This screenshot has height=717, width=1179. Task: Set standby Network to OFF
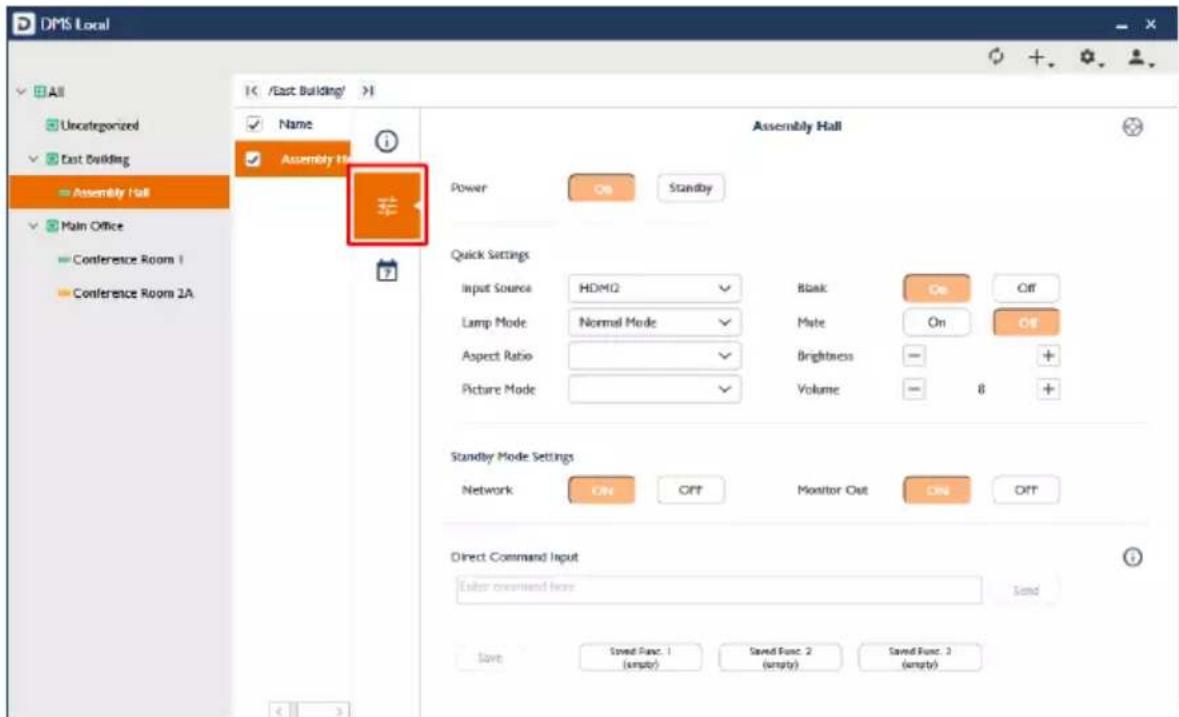click(x=690, y=490)
